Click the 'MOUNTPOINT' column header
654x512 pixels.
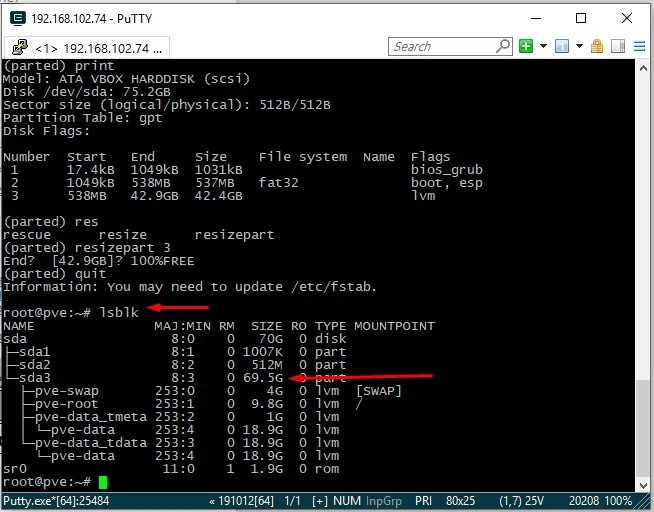coord(395,326)
